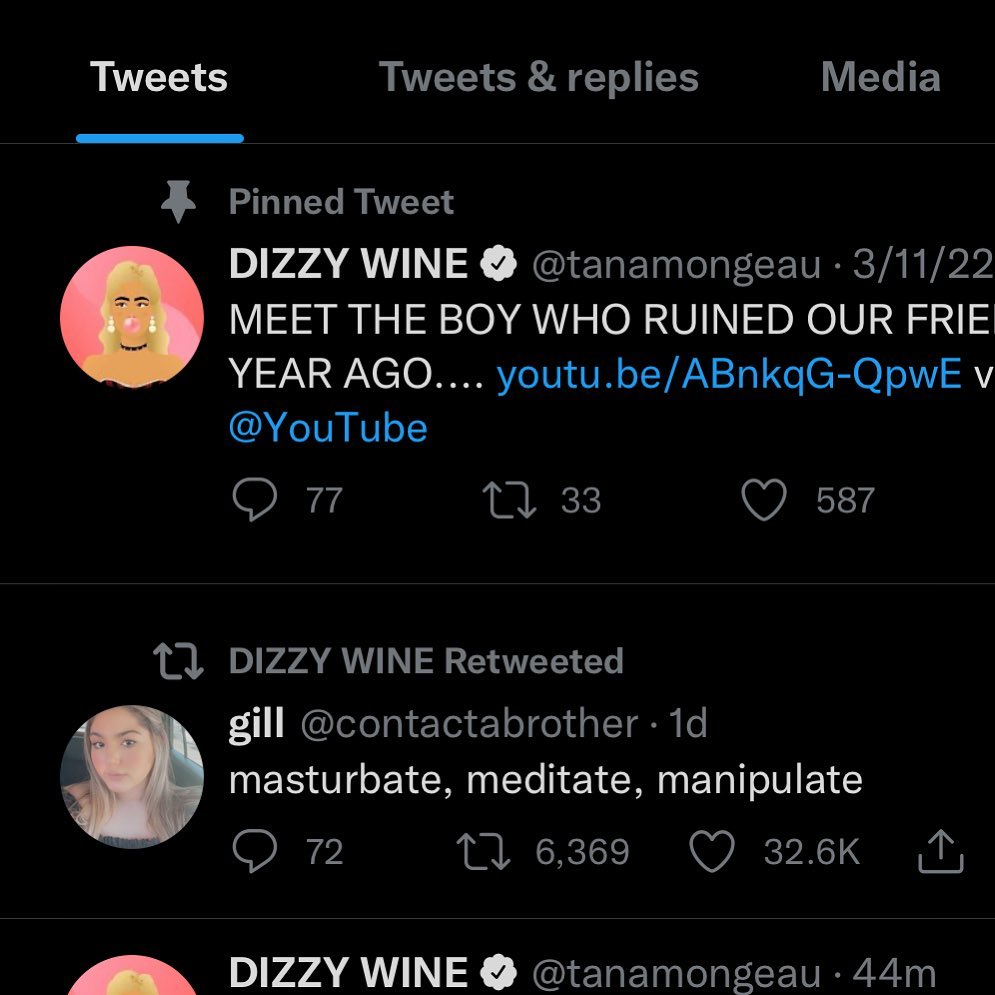Reply to the pinned DIZZY WINE tweet

254,500
